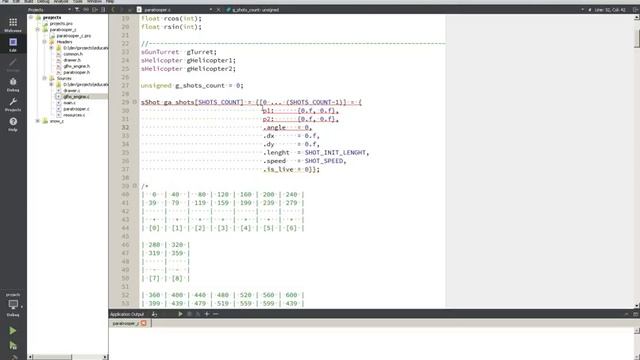The image size is (640, 360).
Task: Re-run the application from output pane
Action: coord(180,314)
